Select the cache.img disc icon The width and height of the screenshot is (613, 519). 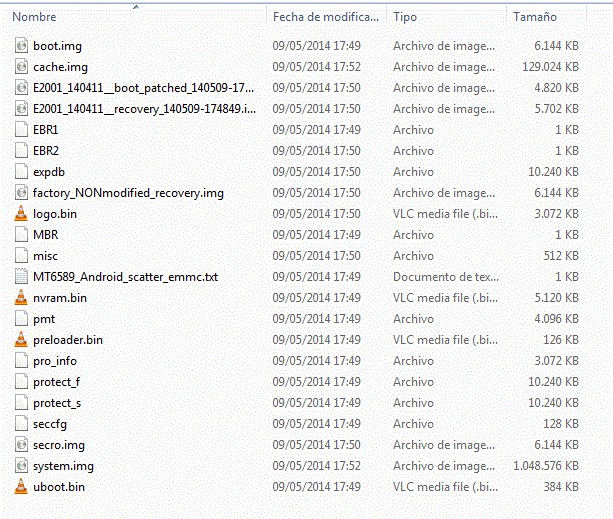(23, 67)
